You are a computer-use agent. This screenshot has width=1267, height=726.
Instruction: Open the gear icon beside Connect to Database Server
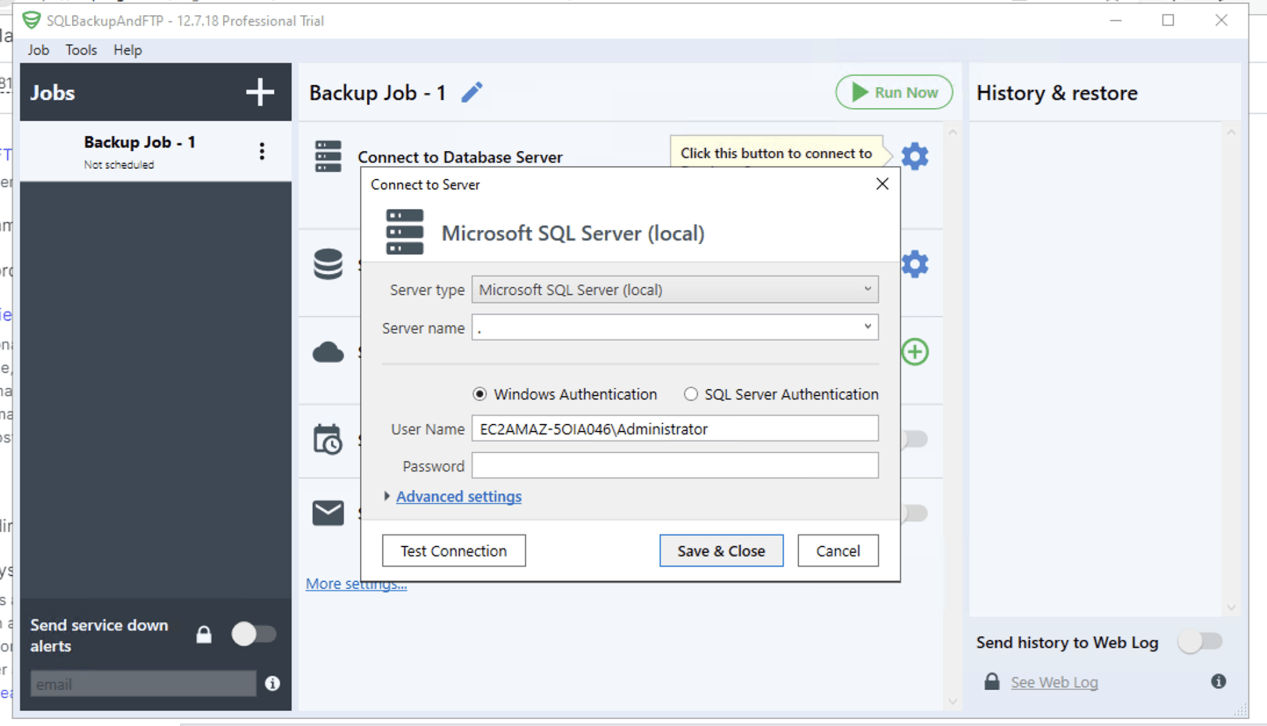913,156
